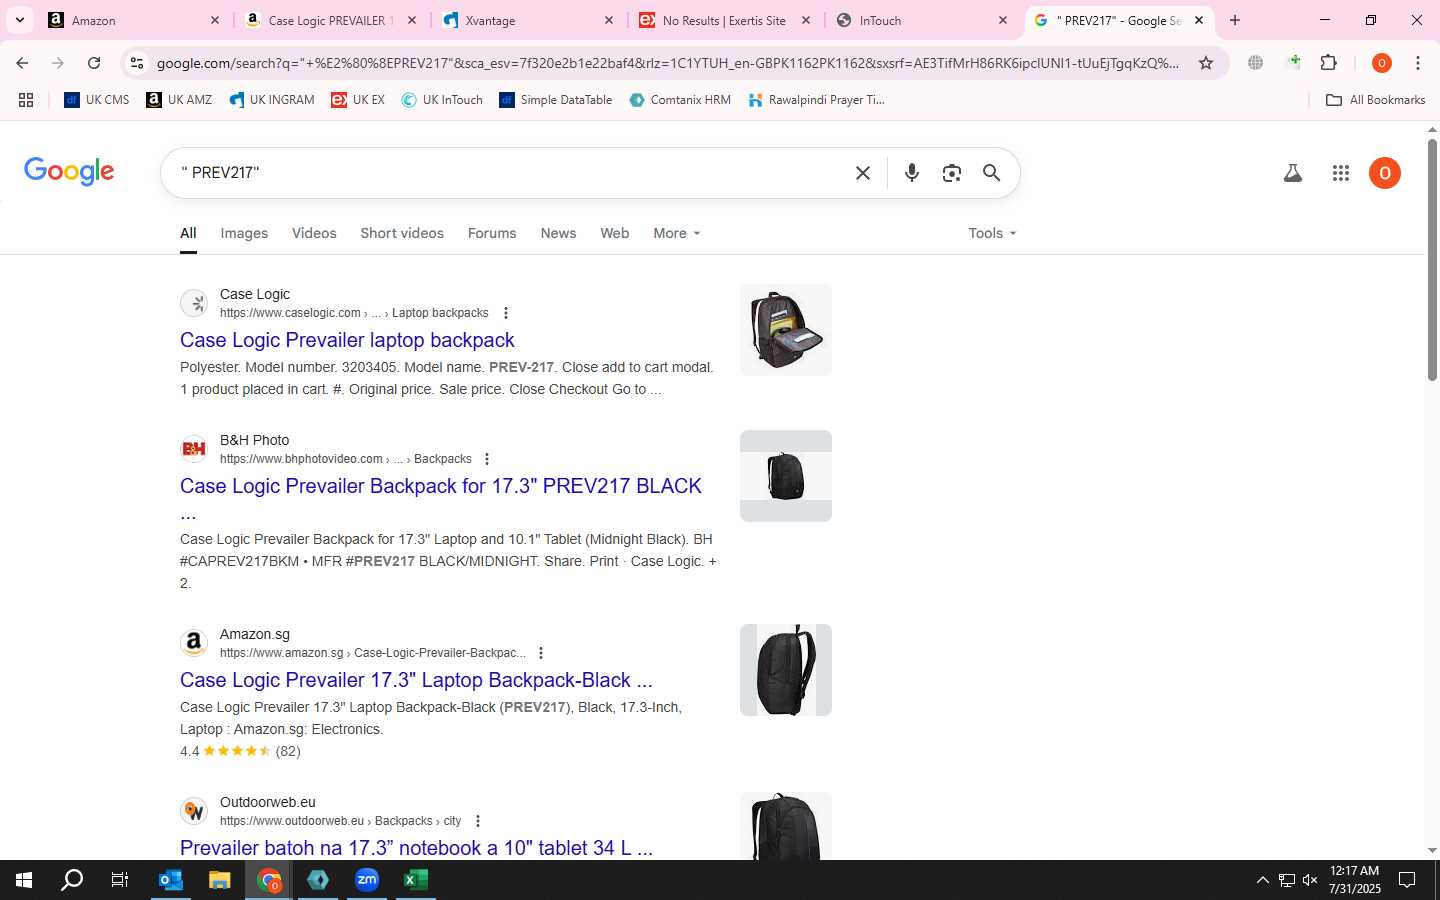
Task: Switch to Short videos tab
Action: 402,233
